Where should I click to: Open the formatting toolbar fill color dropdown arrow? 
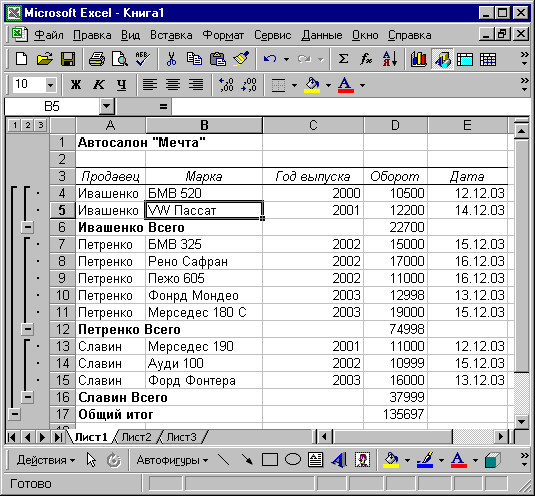tap(328, 85)
